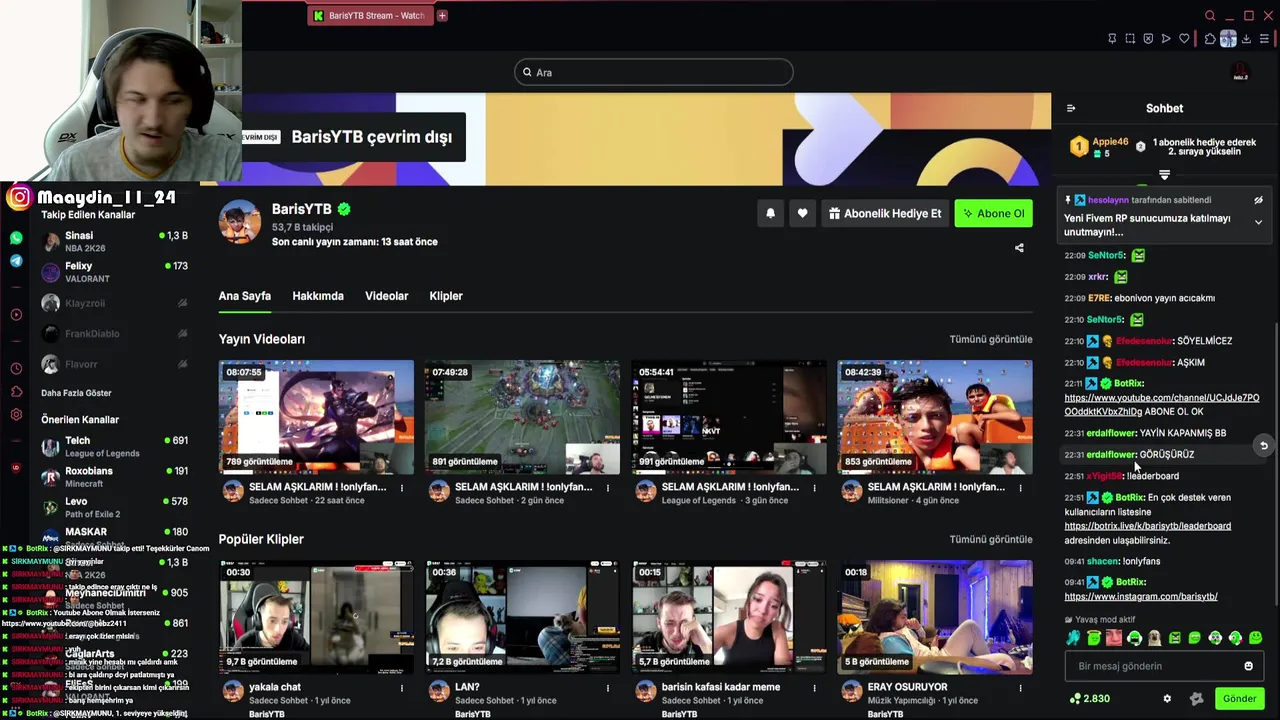This screenshot has width=1280, height=720.
Task: Open Levo Path of Exile 2 channel
Action: pyautogui.click(x=114, y=507)
